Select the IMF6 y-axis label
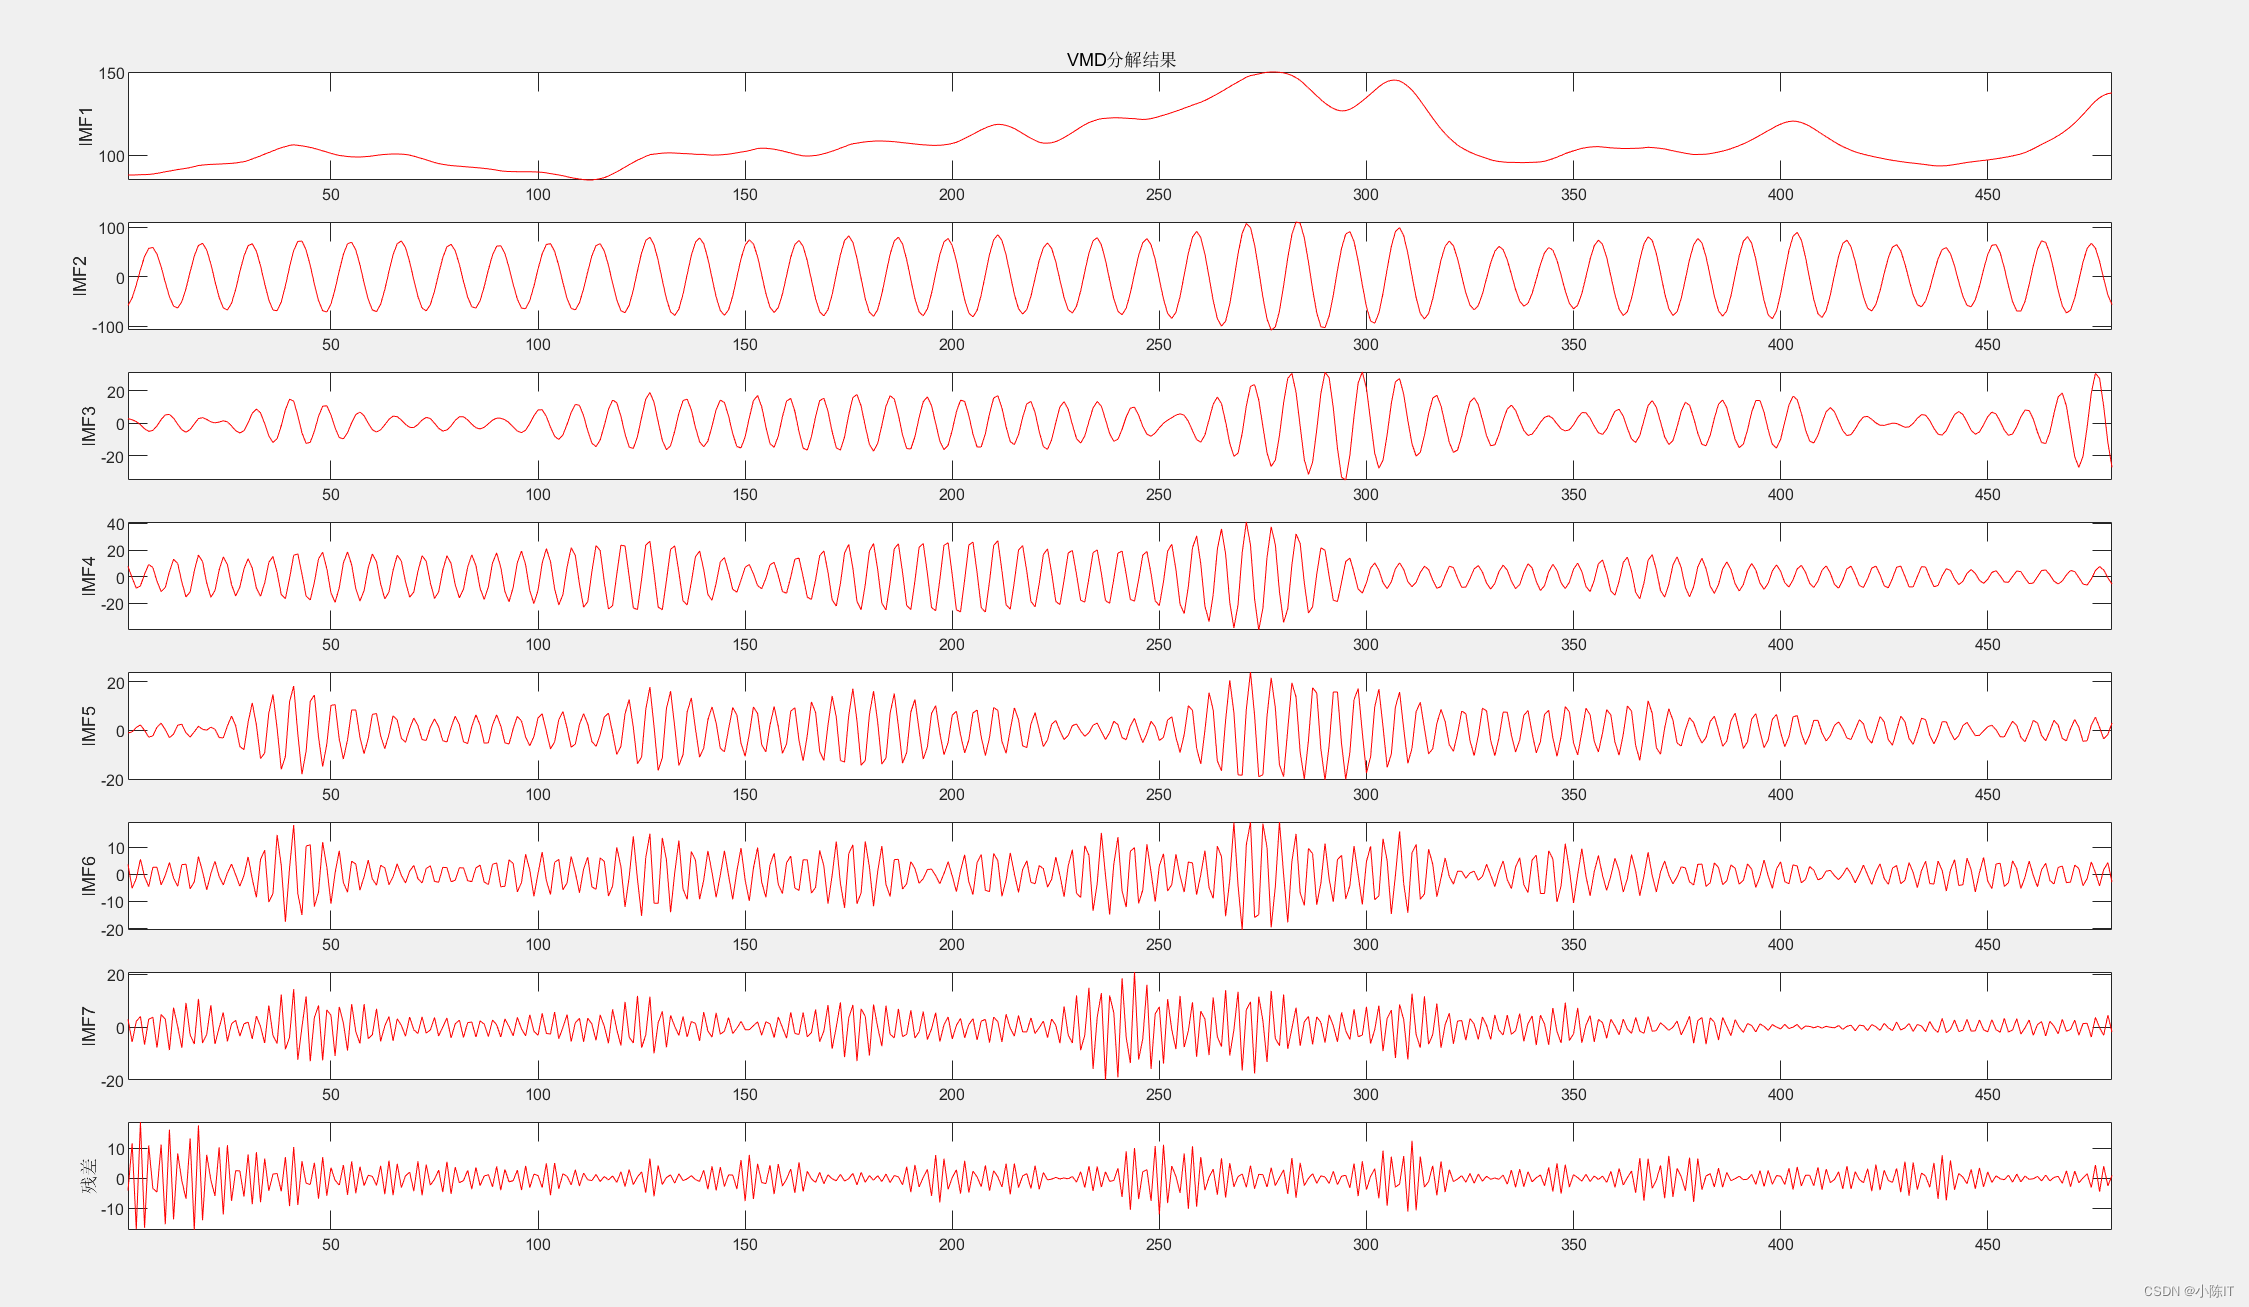Image resolution: width=2249 pixels, height=1307 pixels. tap(88, 876)
